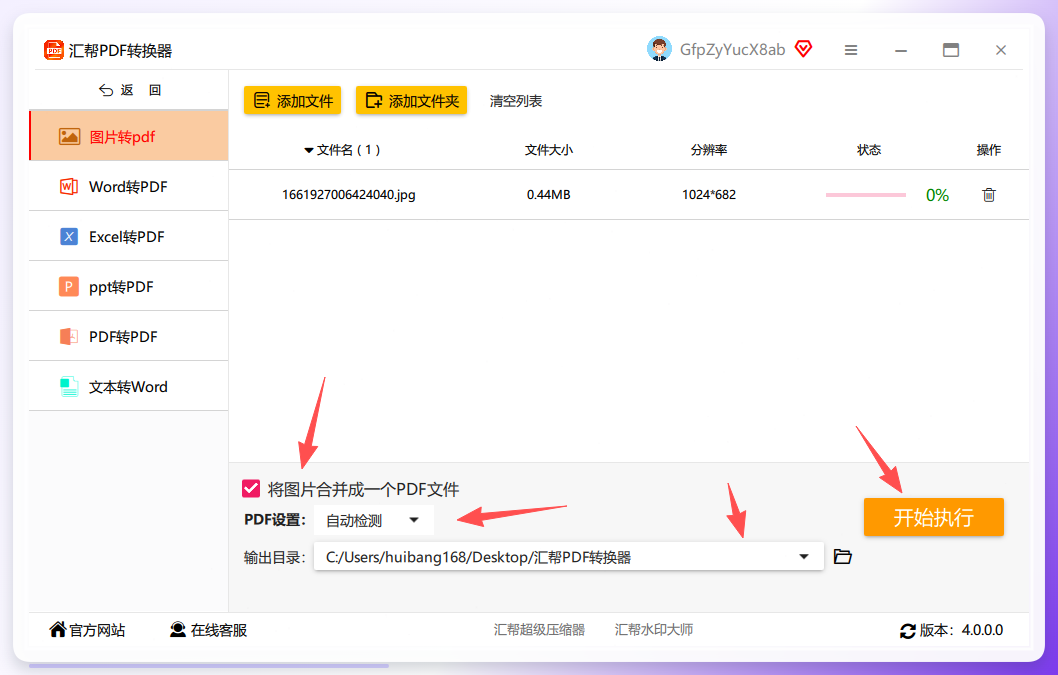
Task: Click the output path text field
Action: point(569,557)
